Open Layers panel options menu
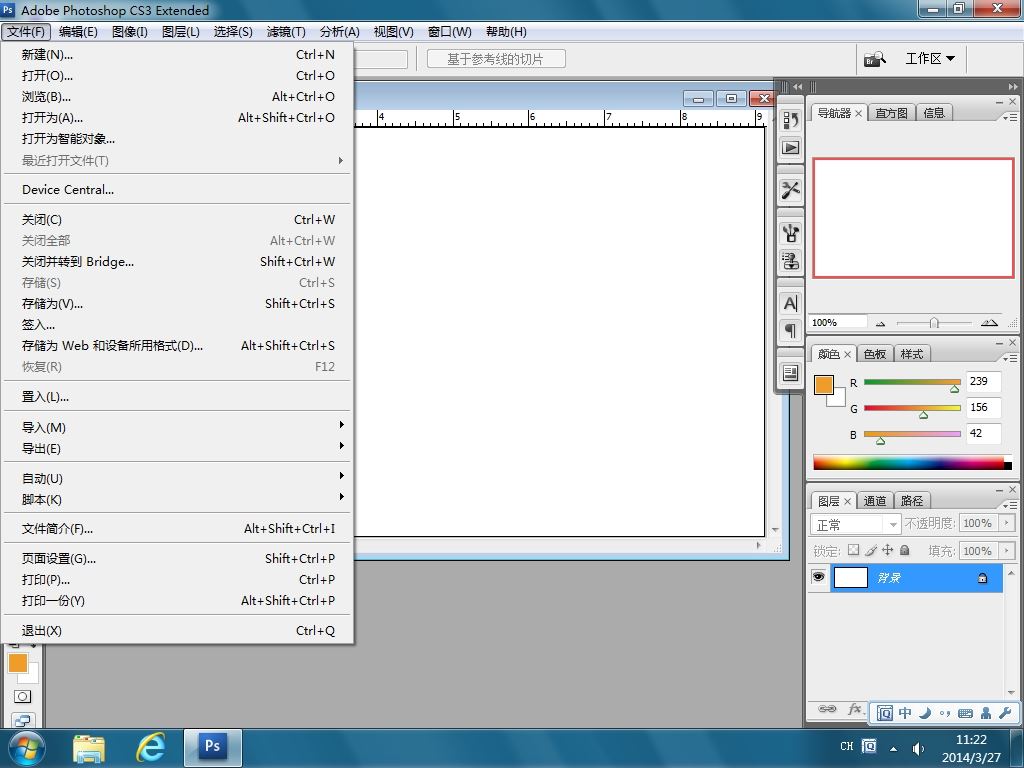 click(x=1010, y=505)
